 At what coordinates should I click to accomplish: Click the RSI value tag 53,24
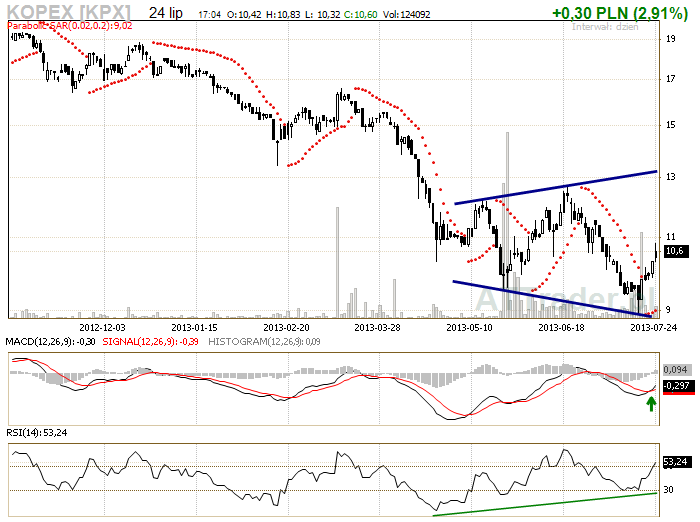676,461
